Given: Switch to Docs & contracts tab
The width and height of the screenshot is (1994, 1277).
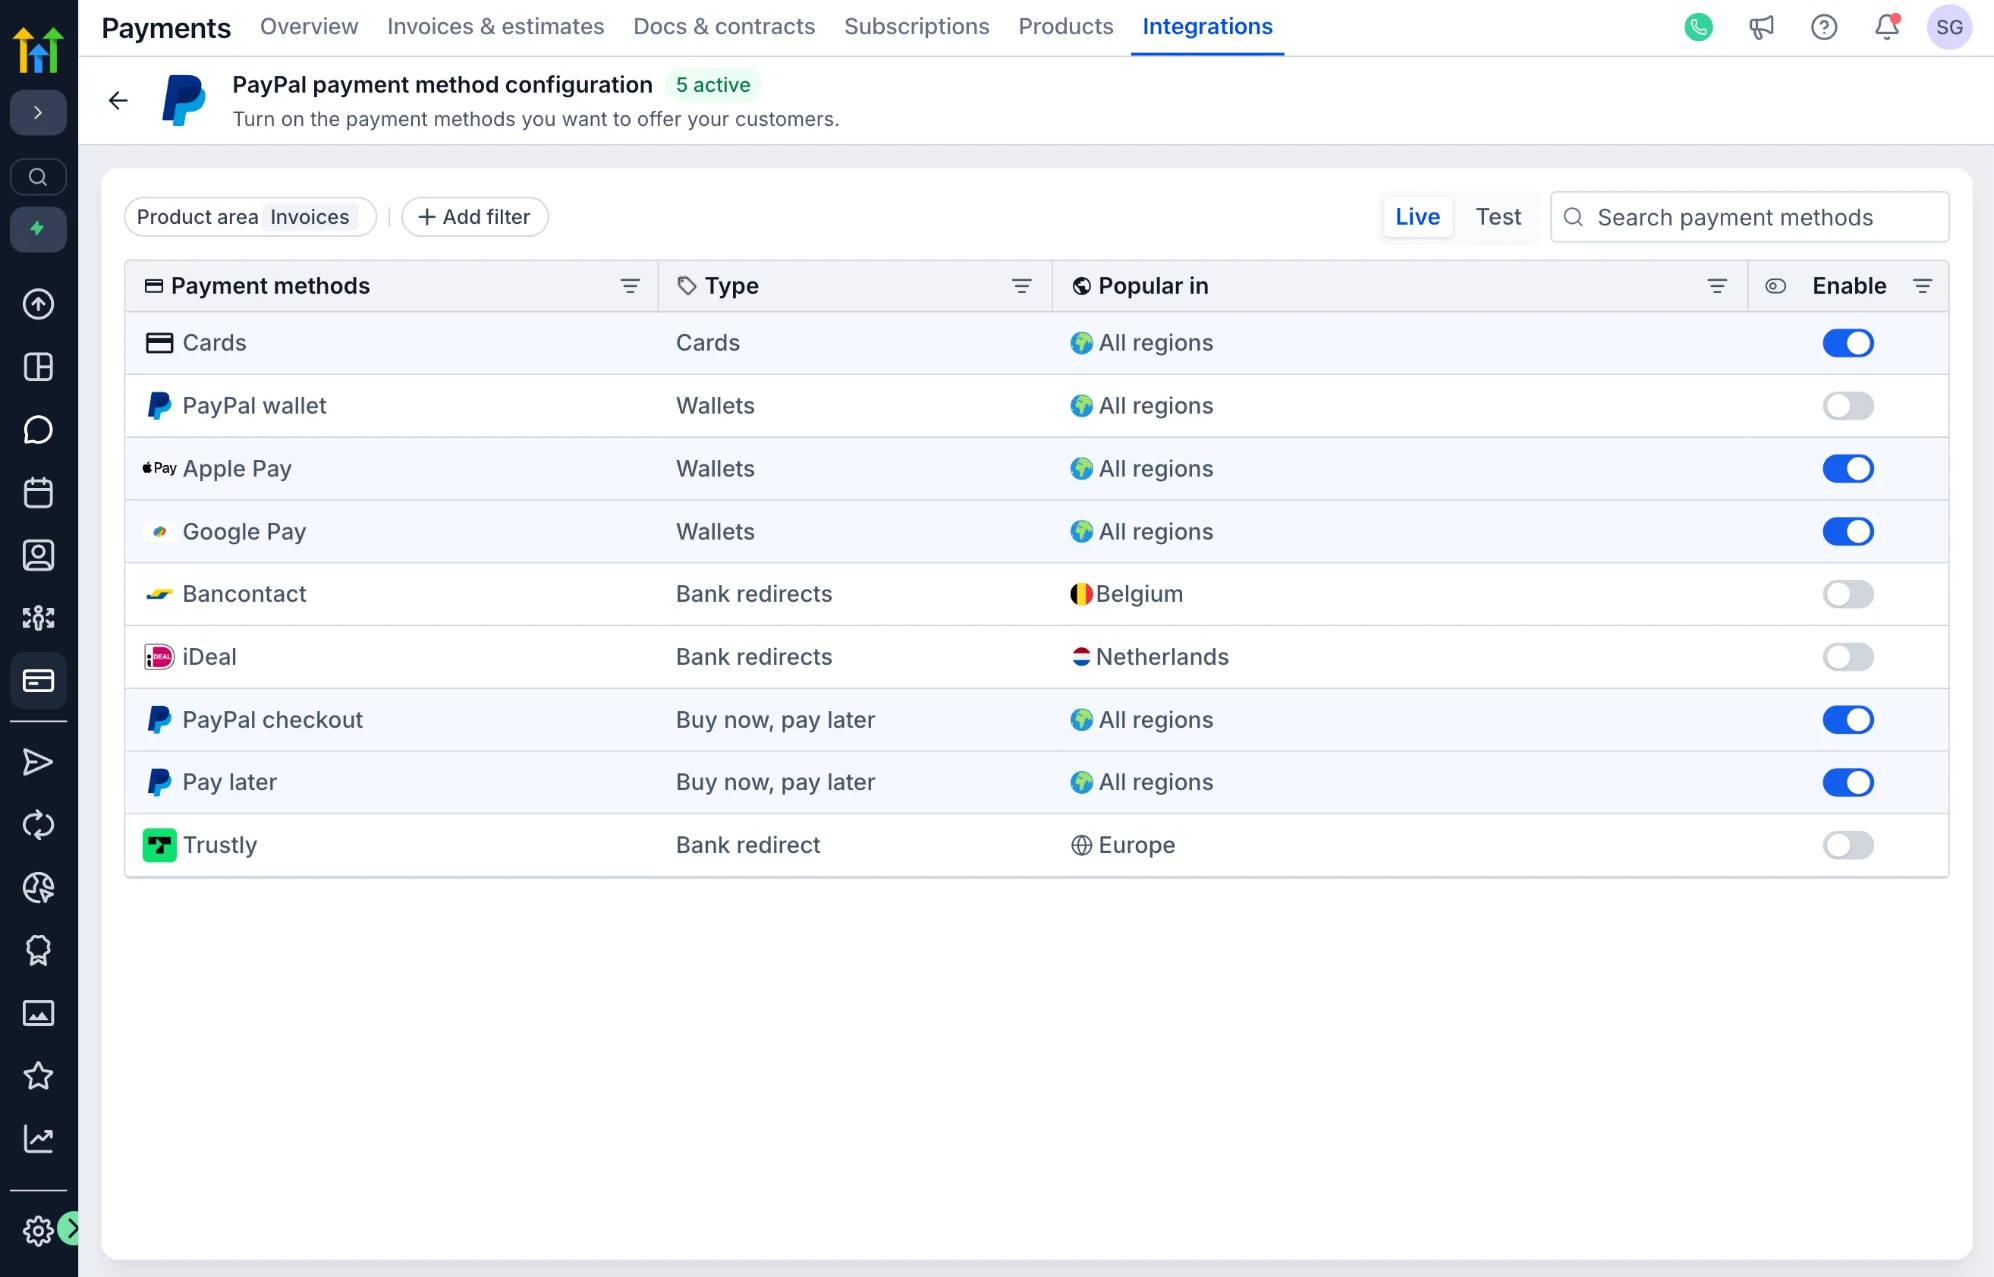Looking at the screenshot, I should pyautogui.click(x=724, y=27).
